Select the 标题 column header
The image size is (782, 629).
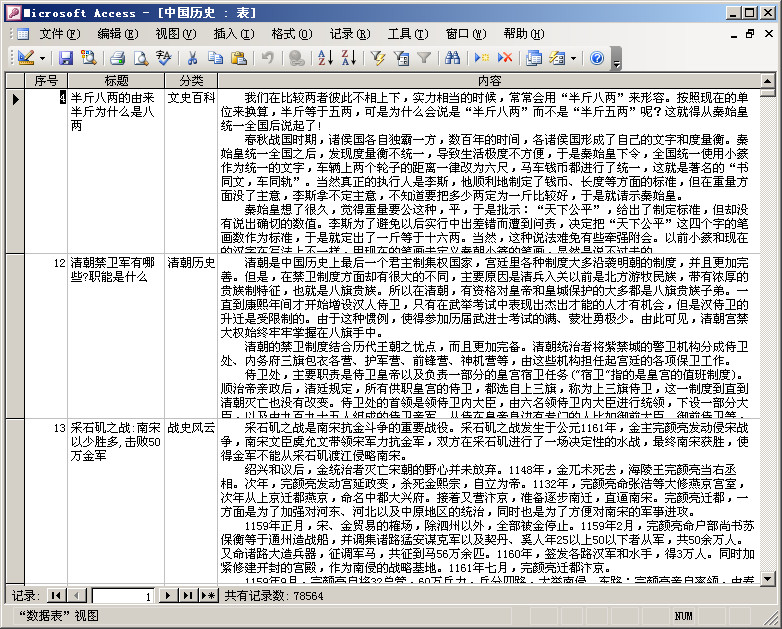(116, 80)
